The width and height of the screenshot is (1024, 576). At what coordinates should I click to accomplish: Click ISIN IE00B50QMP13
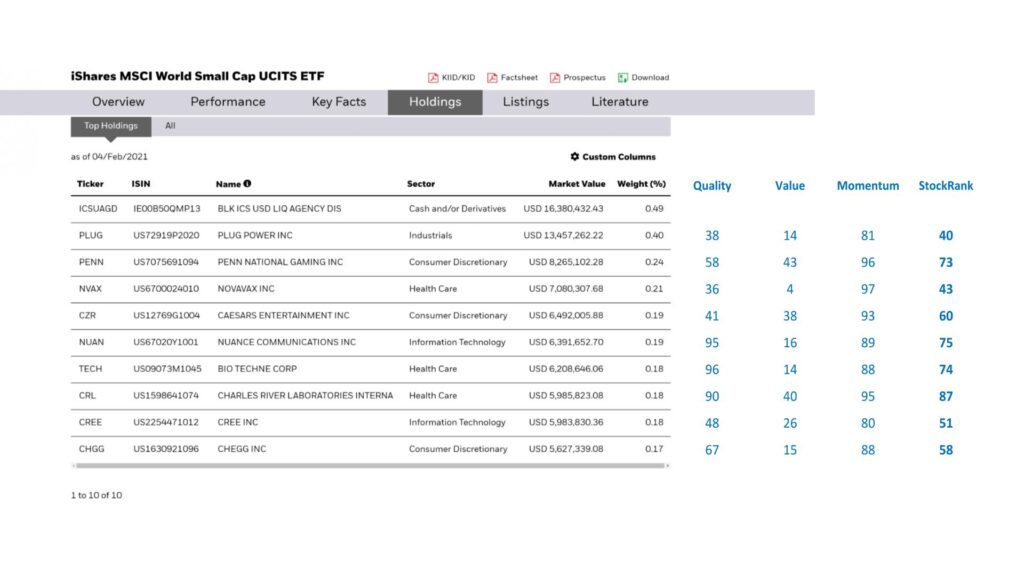pyautogui.click(x=167, y=209)
